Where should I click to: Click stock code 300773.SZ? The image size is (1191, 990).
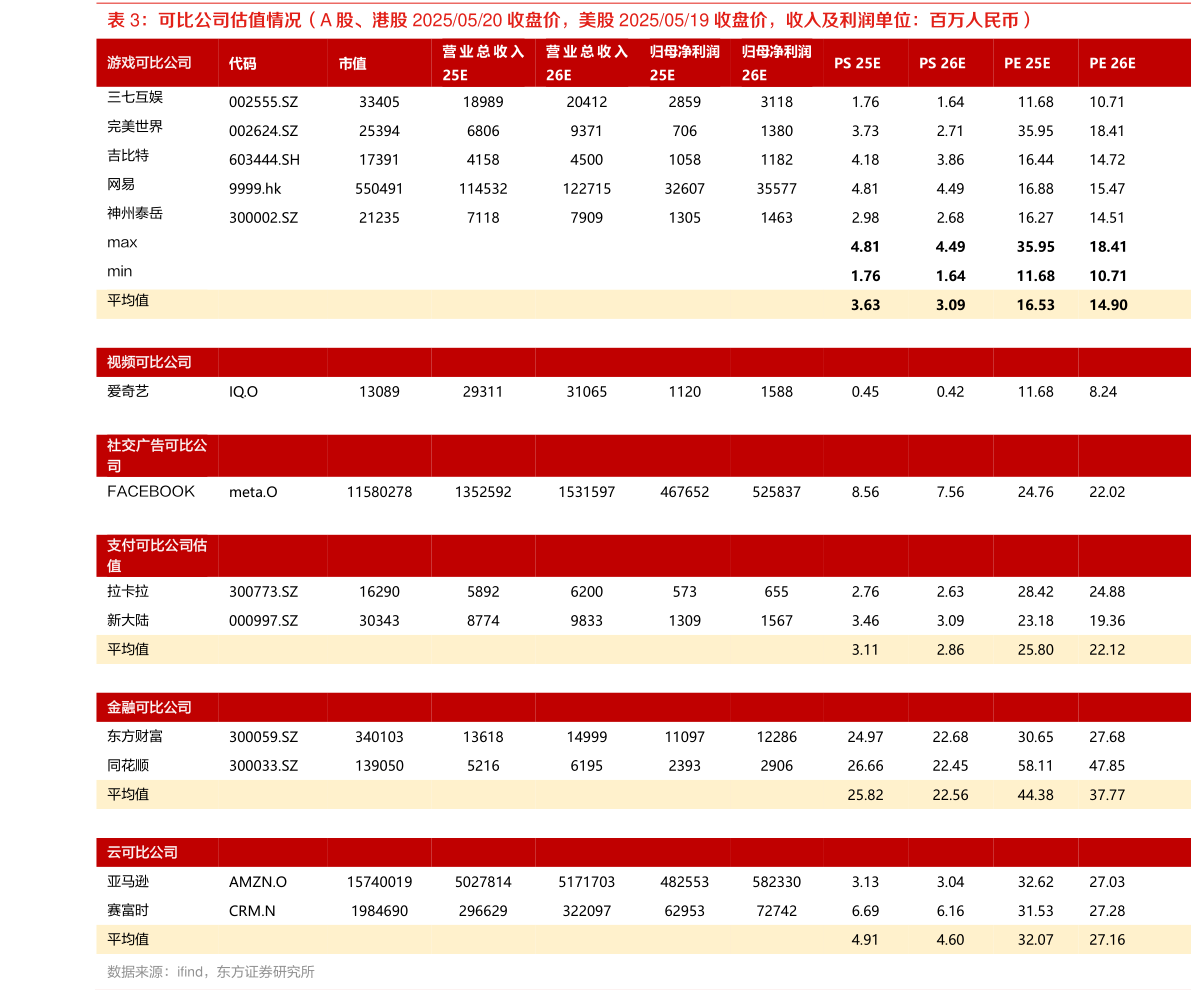[x=264, y=592]
